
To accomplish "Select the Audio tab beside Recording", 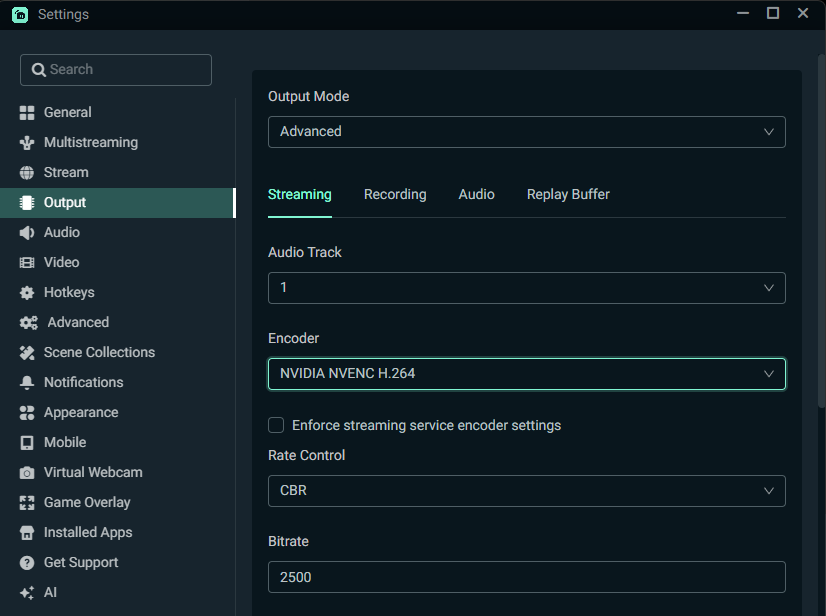I will [476, 194].
